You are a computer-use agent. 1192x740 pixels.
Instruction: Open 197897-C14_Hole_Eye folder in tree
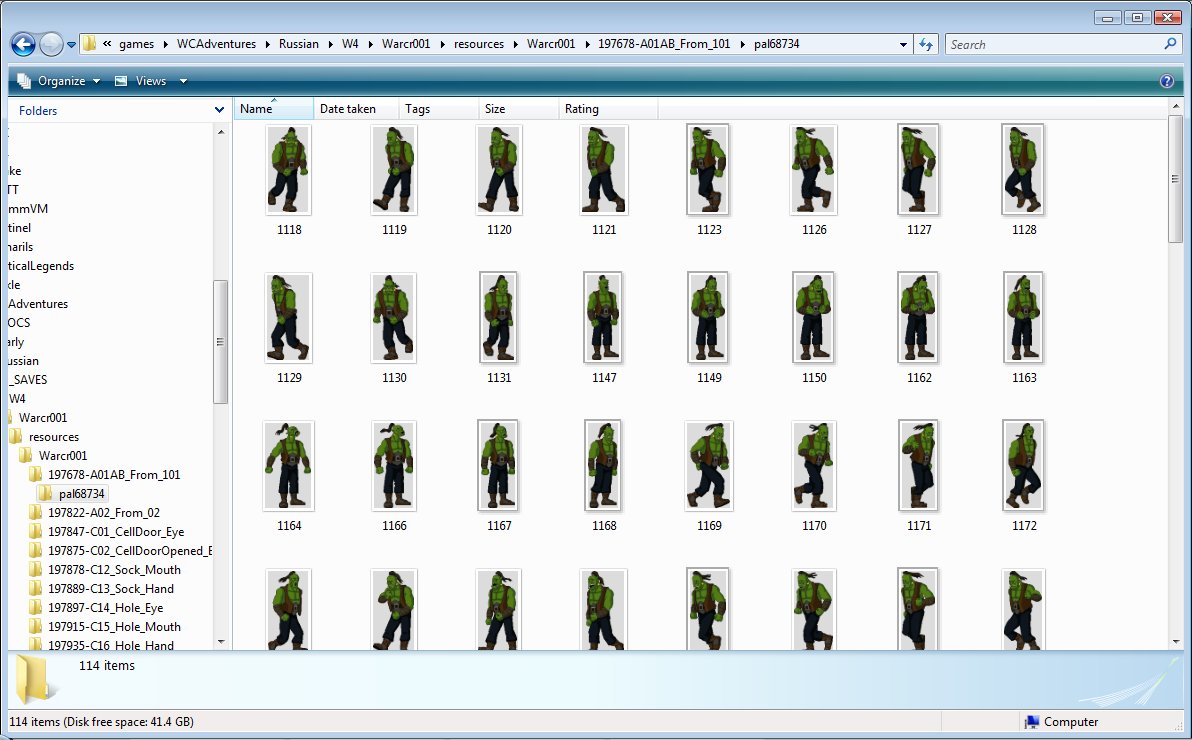point(106,608)
